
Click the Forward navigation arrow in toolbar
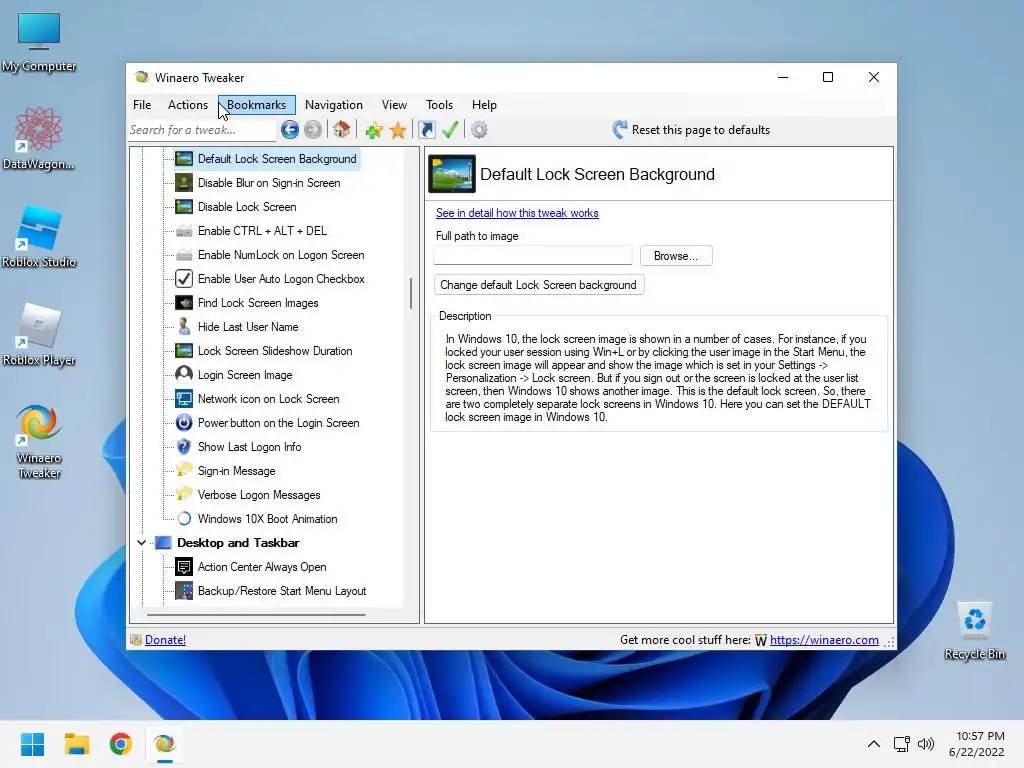[x=313, y=130]
